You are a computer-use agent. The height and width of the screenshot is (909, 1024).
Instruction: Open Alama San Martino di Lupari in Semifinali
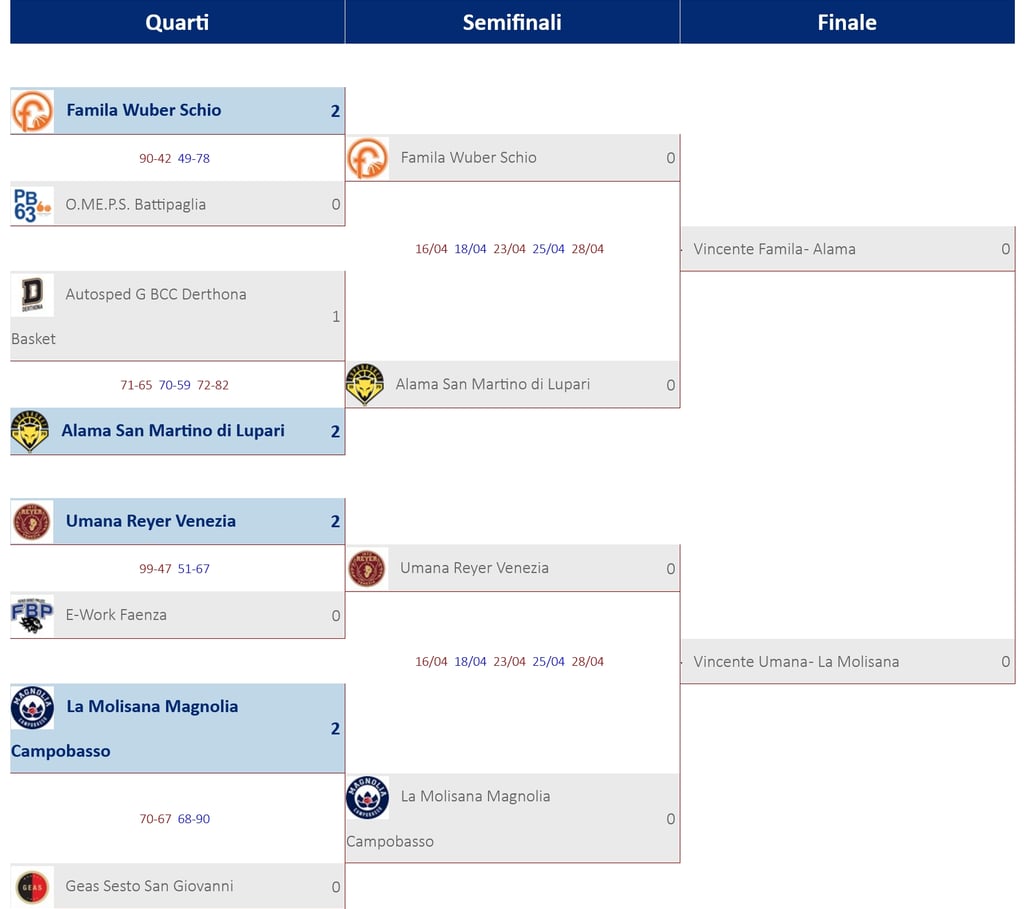click(492, 384)
